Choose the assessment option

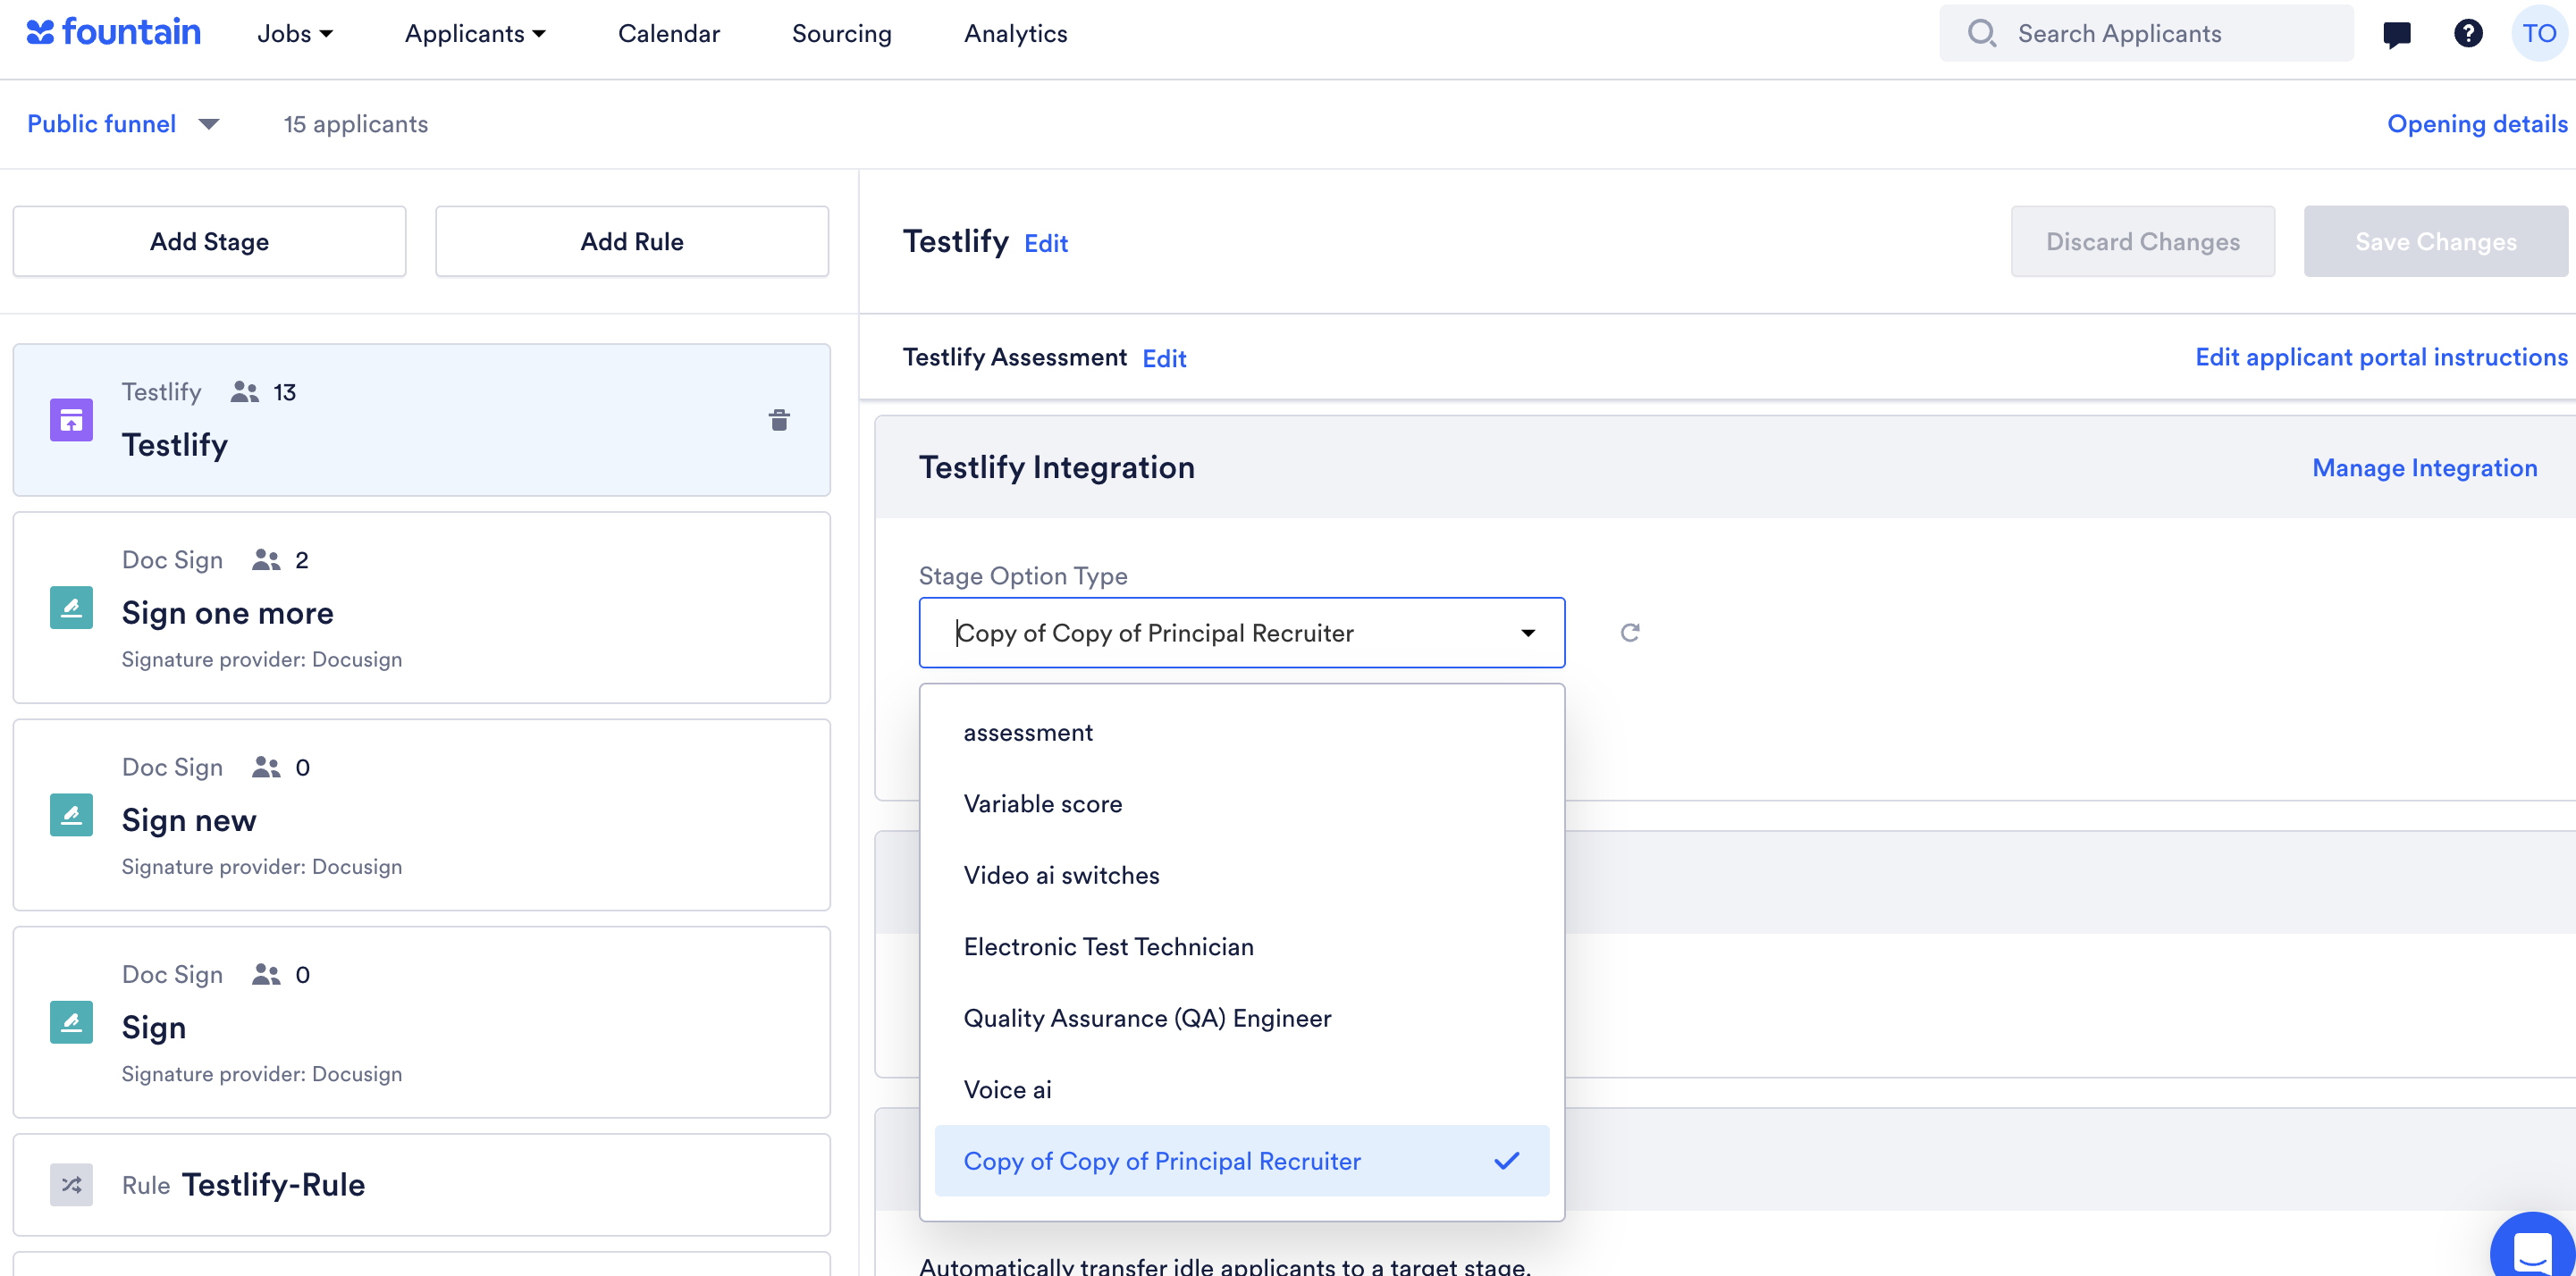click(x=1241, y=733)
